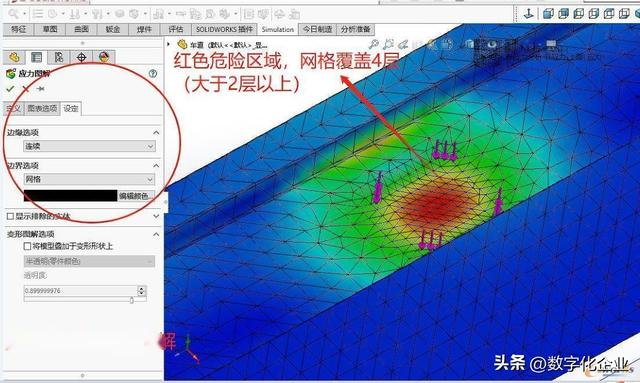The image size is (640, 383).
Task: Open the ConfigurationManager tab icon
Action: [x=59, y=57]
